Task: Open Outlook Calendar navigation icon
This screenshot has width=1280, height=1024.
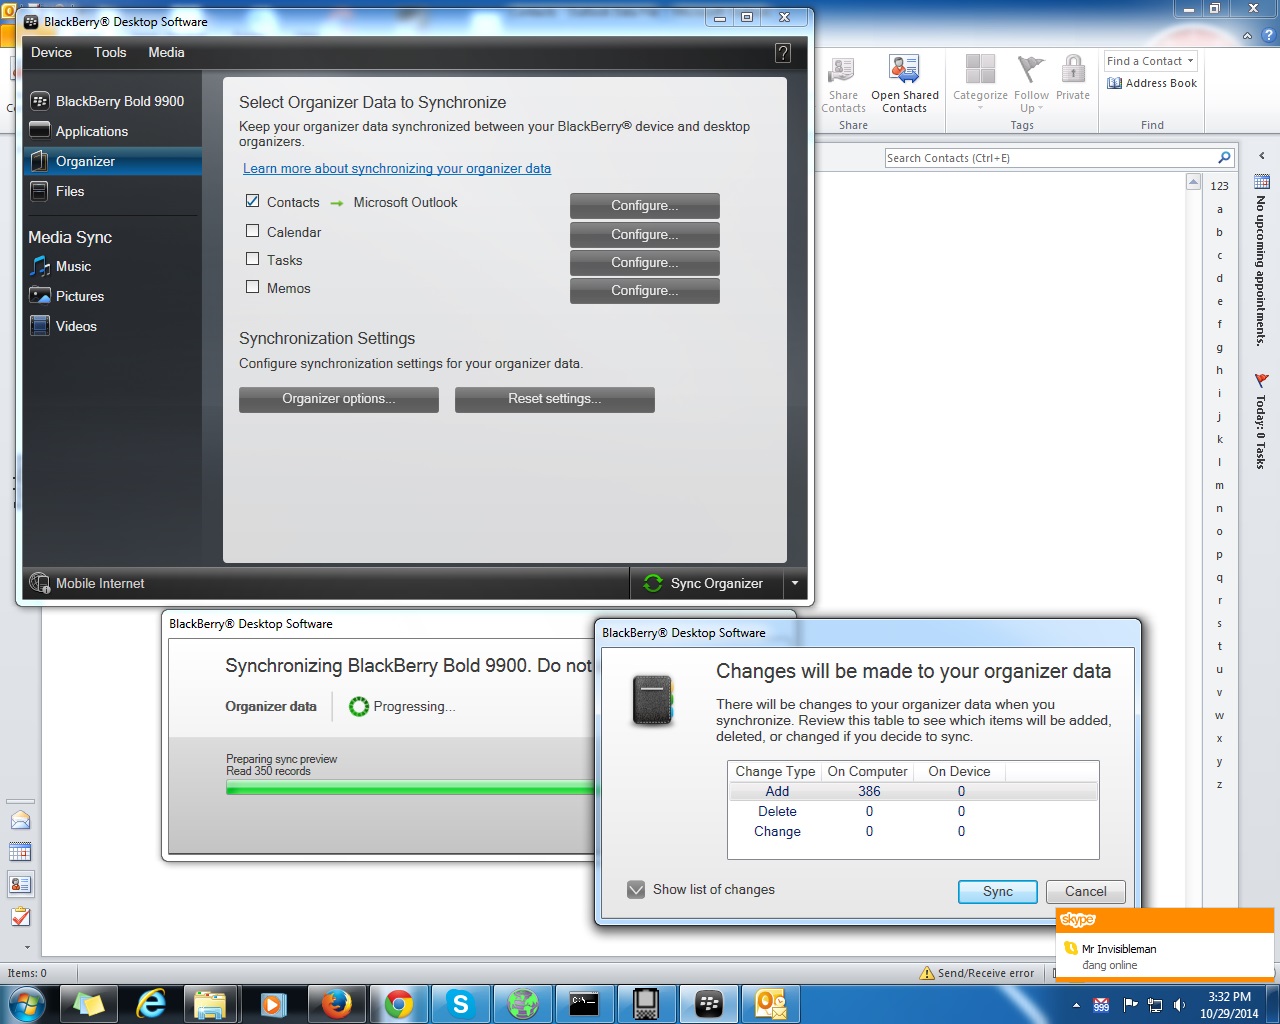Action: (20, 852)
